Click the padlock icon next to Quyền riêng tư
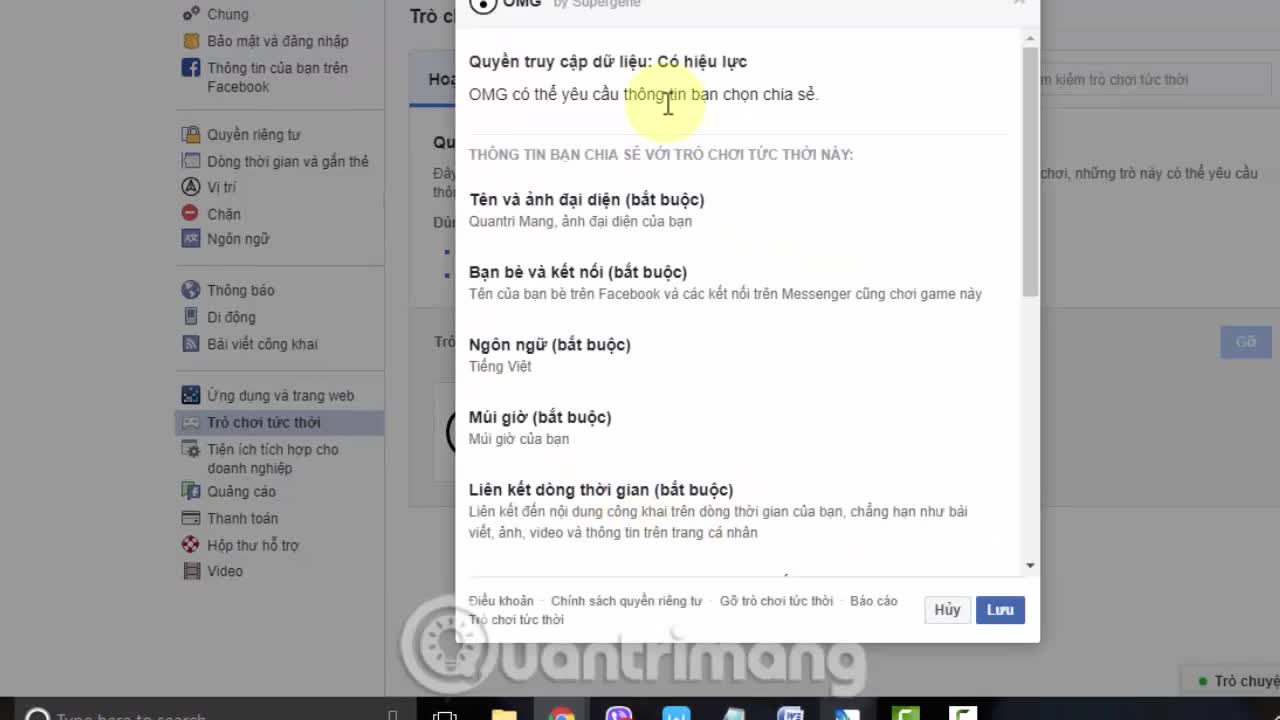This screenshot has width=1280, height=720. tap(190, 134)
